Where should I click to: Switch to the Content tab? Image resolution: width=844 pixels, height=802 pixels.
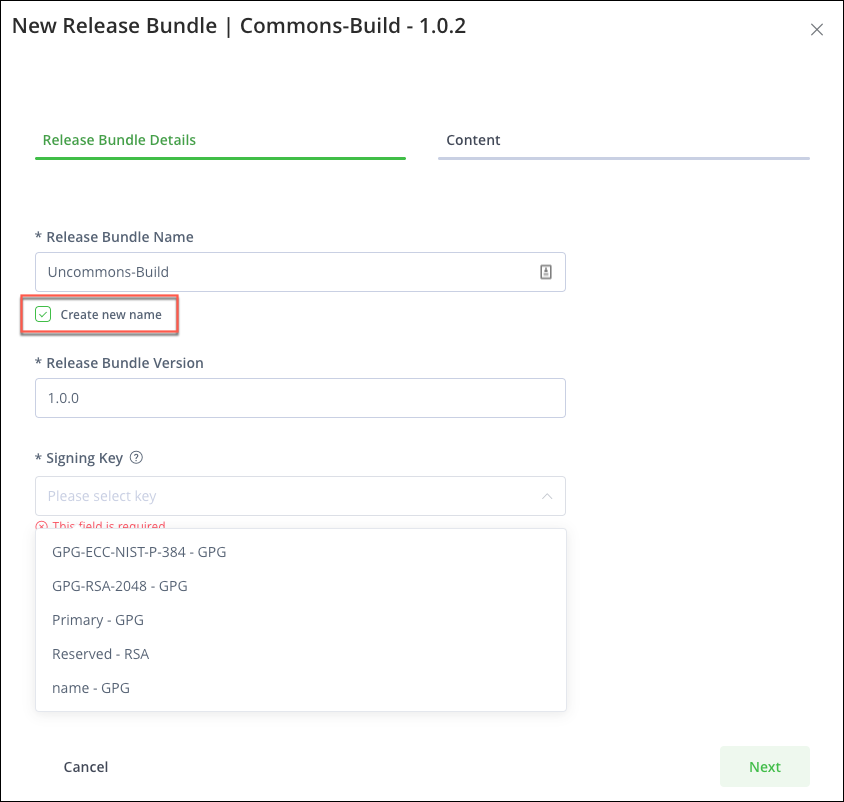click(x=473, y=140)
